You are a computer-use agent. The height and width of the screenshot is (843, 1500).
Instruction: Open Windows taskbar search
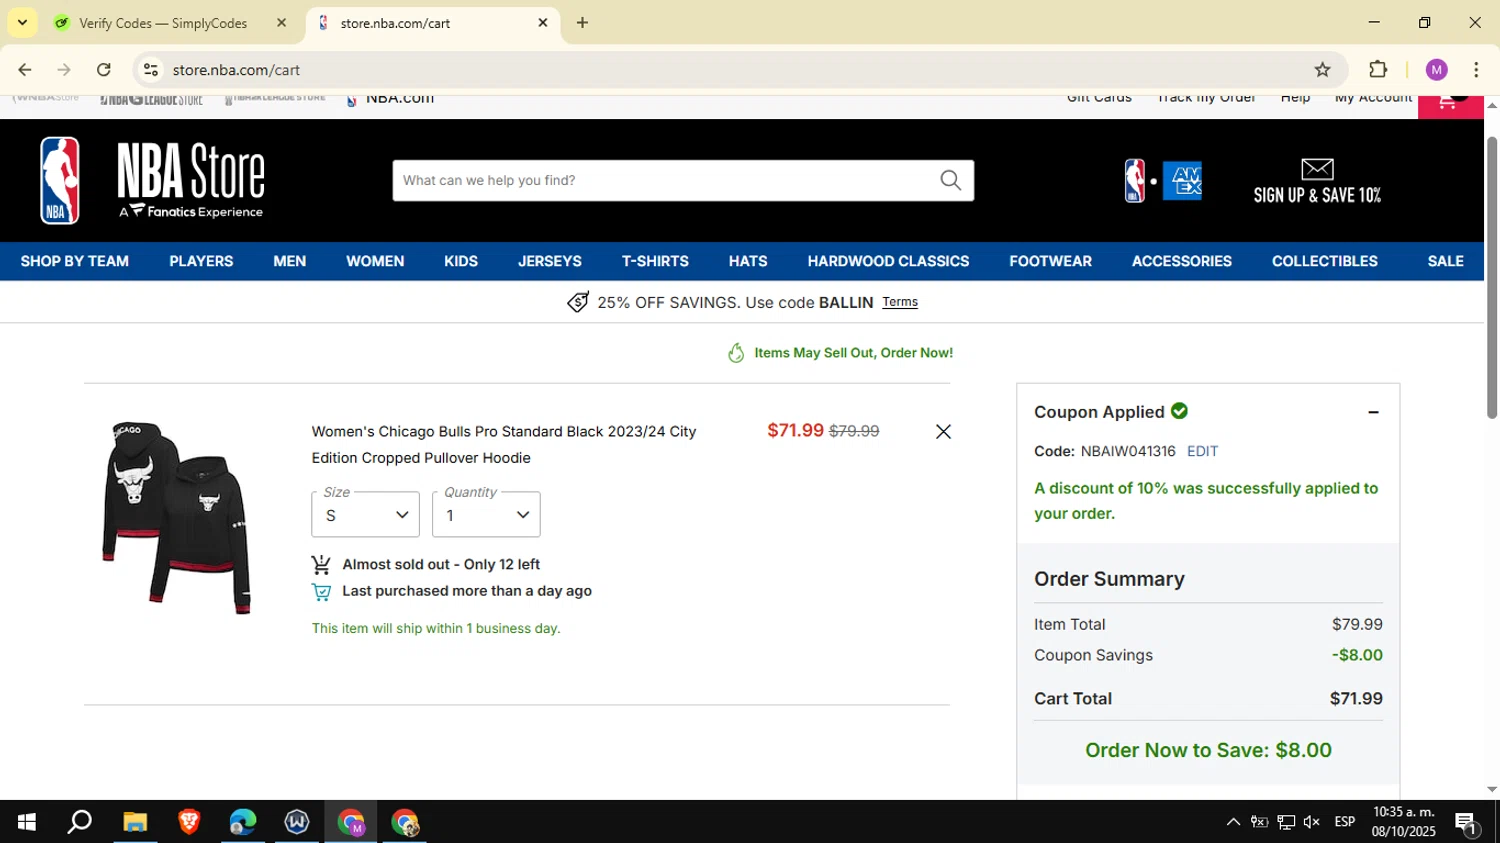pyautogui.click(x=80, y=822)
